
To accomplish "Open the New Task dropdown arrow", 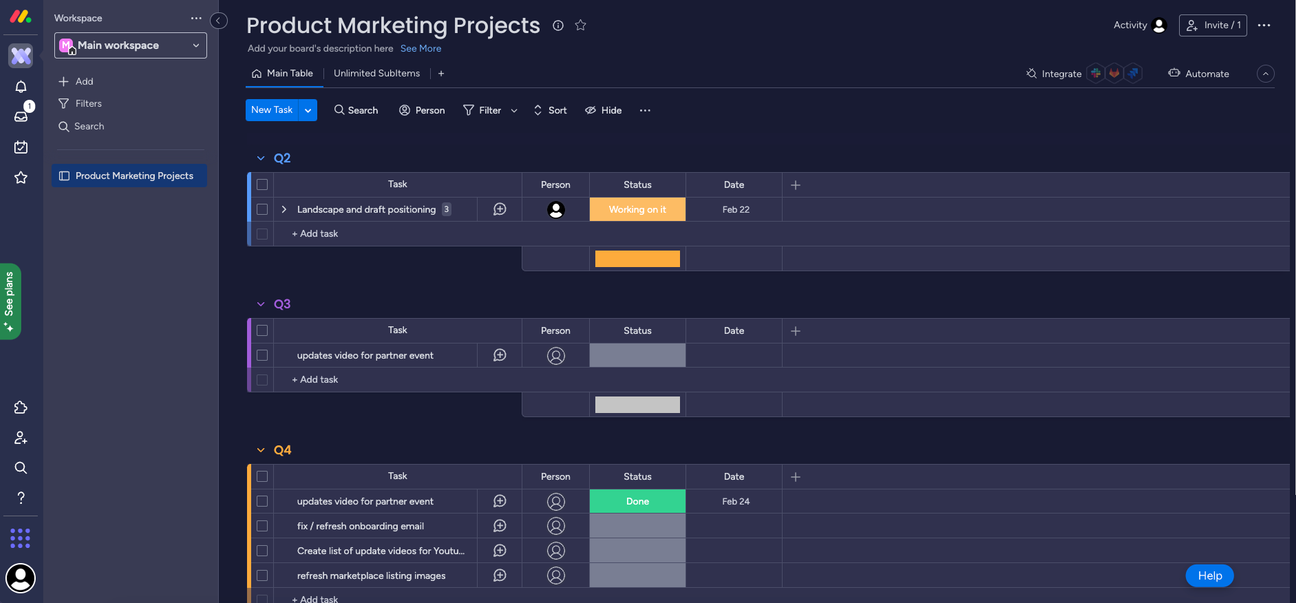I will pyautogui.click(x=308, y=109).
